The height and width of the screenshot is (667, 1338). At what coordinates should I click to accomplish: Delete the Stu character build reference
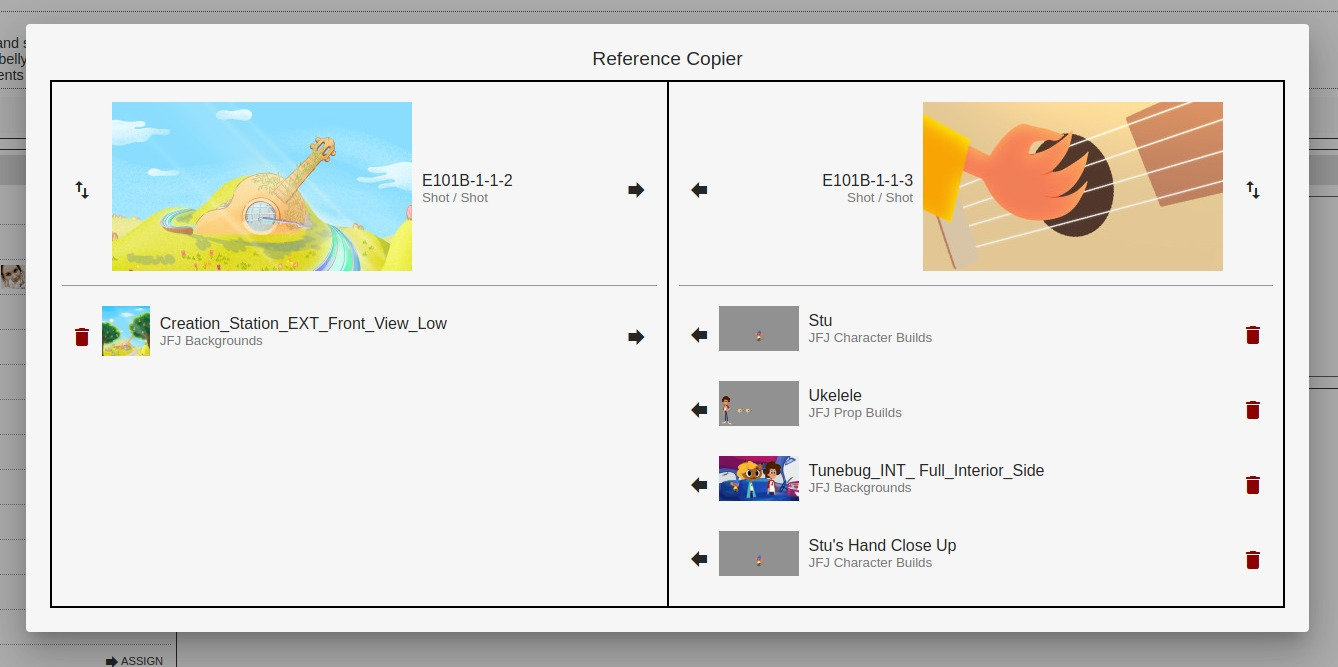pyautogui.click(x=1253, y=335)
